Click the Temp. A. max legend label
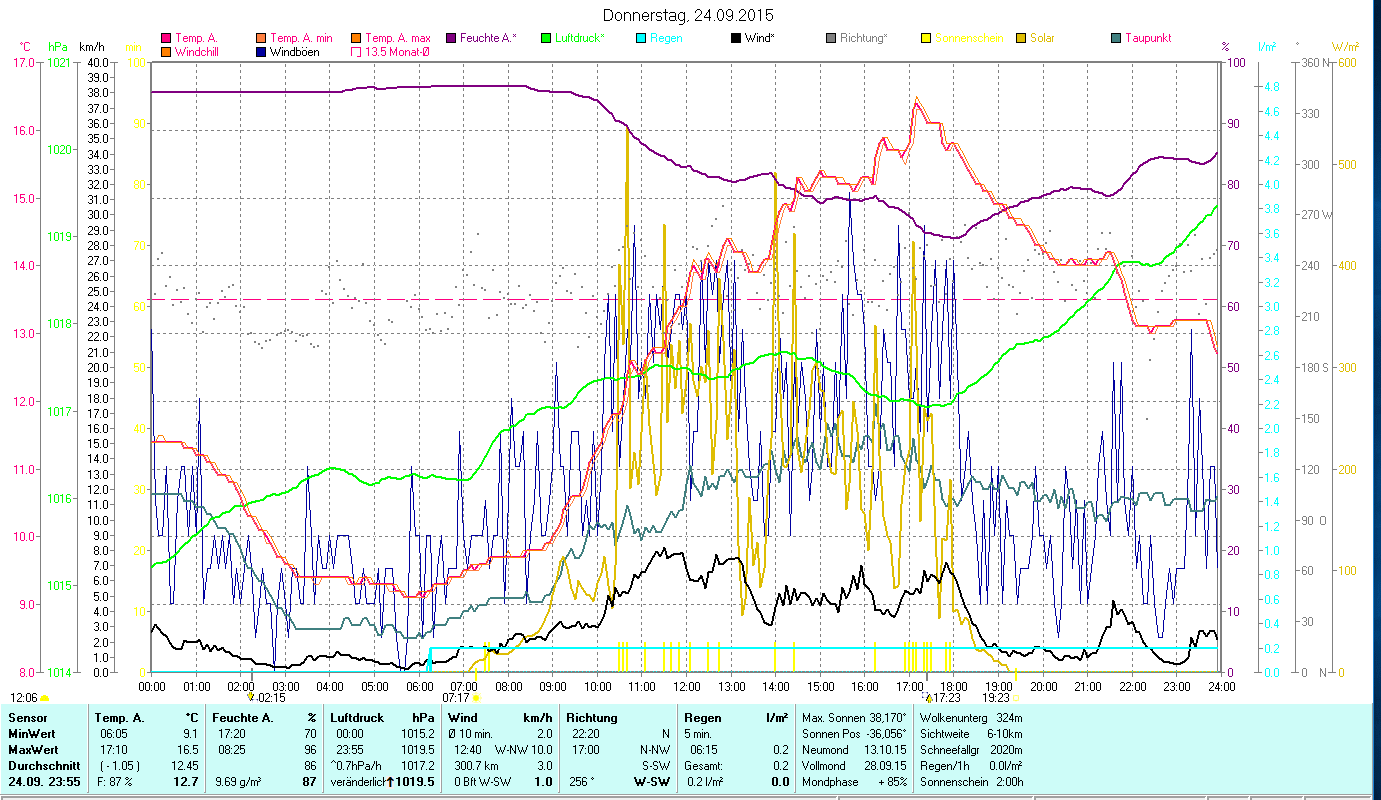The image size is (1381, 800). [397, 38]
